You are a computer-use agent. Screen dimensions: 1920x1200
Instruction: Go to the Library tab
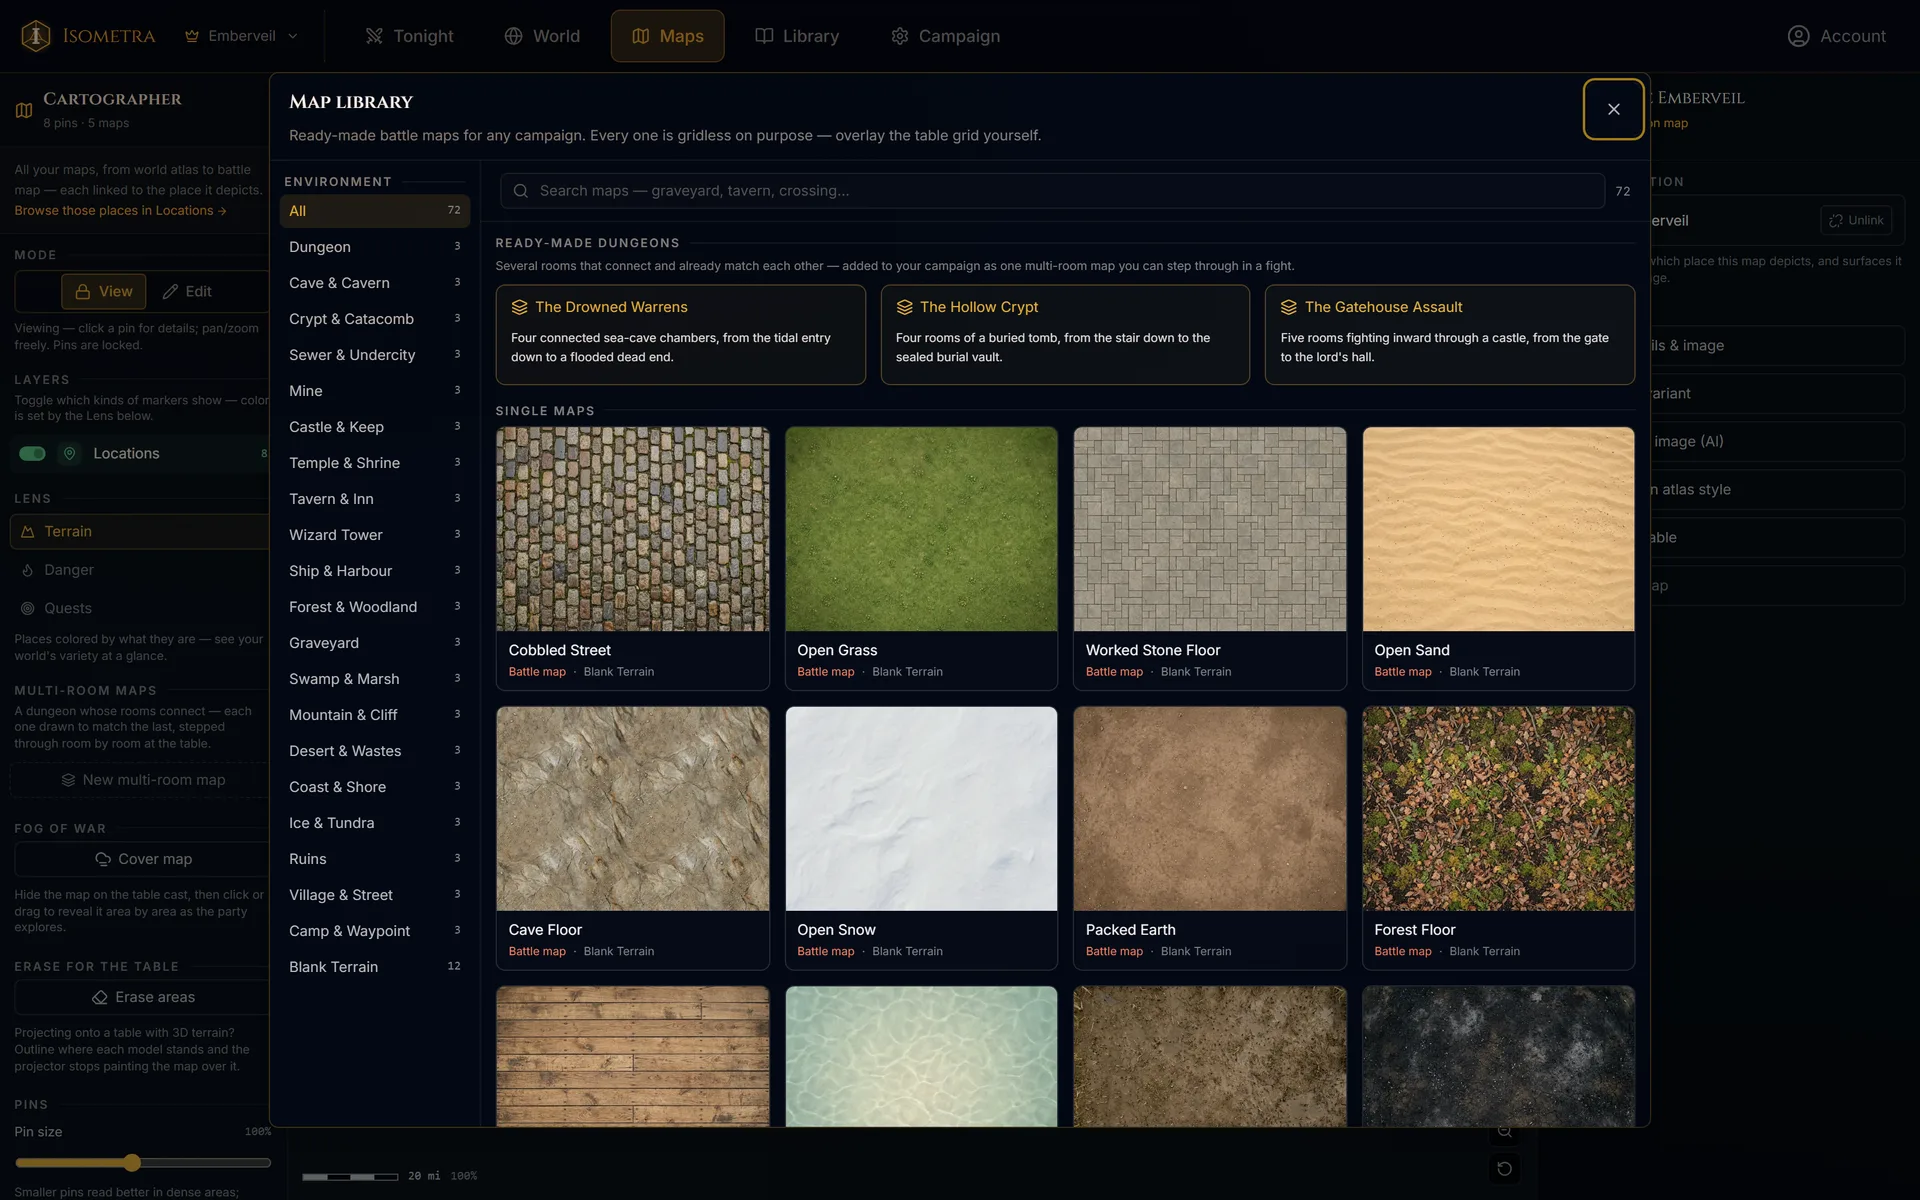(797, 36)
